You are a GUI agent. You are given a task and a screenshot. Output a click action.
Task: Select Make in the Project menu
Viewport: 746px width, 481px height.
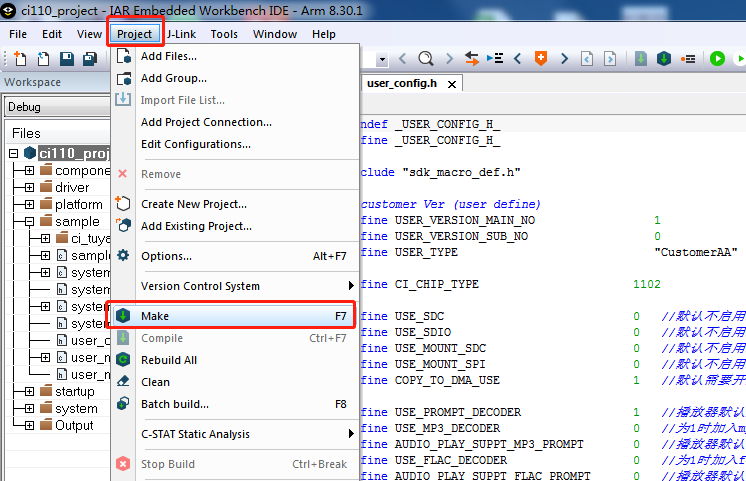pos(235,316)
